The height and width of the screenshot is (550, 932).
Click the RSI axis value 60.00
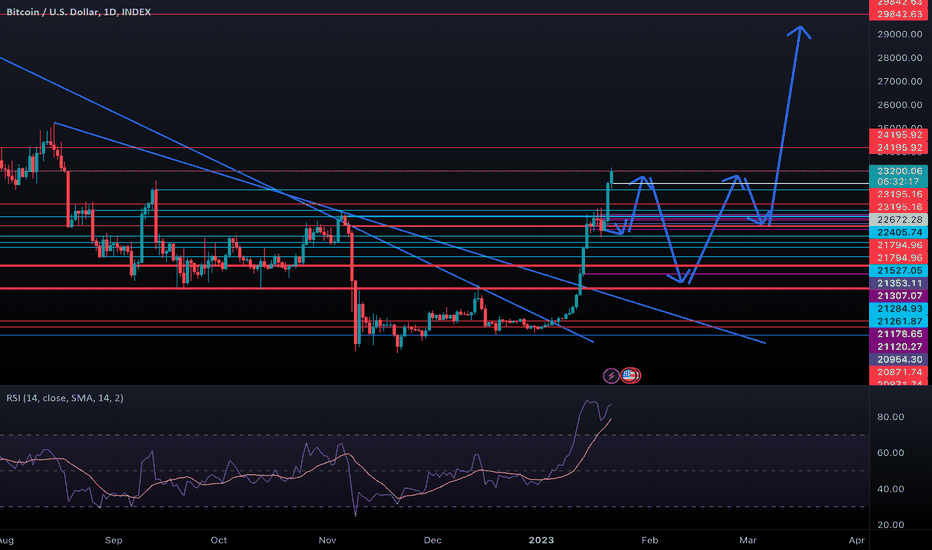pyautogui.click(x=890, y=453)
